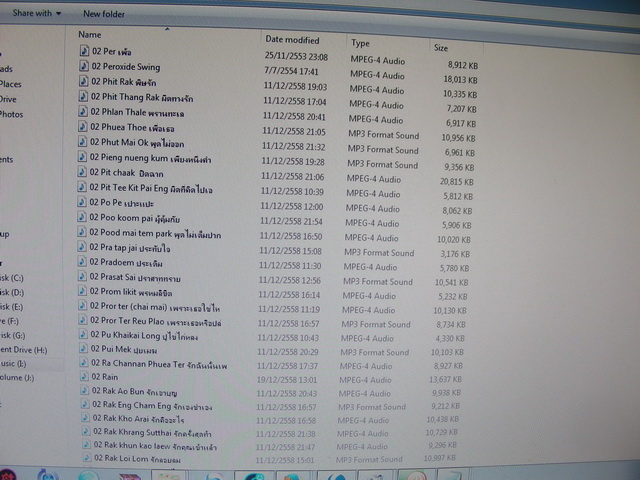Click audio icon of 02 Ra Channan Phuea Ter

tap(84, 362)
